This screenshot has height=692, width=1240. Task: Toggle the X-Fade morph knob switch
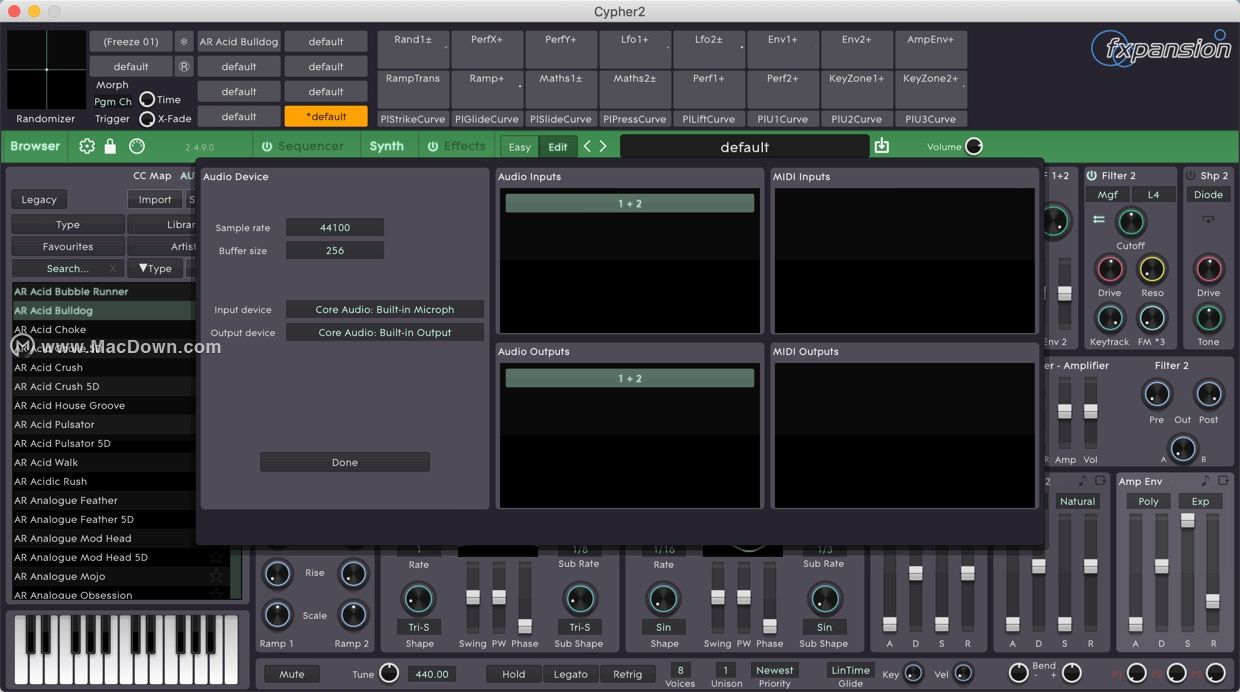click(x=147, y=119)
